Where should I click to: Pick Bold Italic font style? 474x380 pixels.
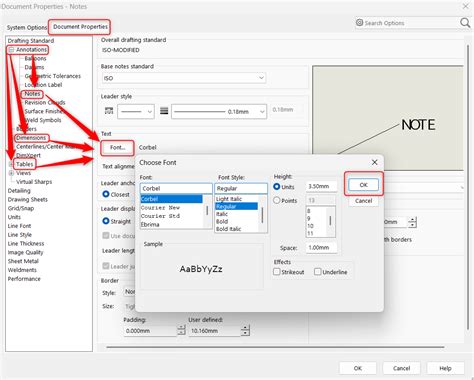[229, 229]
